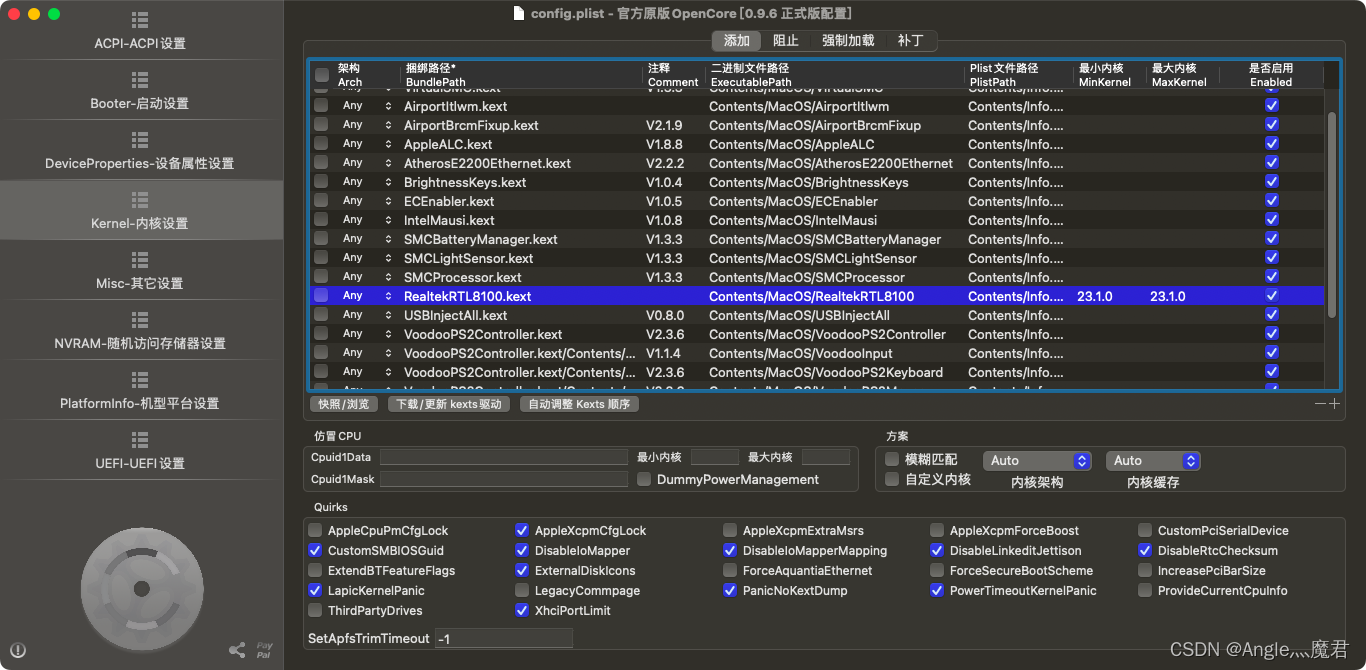Image resolution: width=1366 pixels, height=670 pixels.
Task: Click the info icon at sidebar bottom
Action: tap(18, 650)
